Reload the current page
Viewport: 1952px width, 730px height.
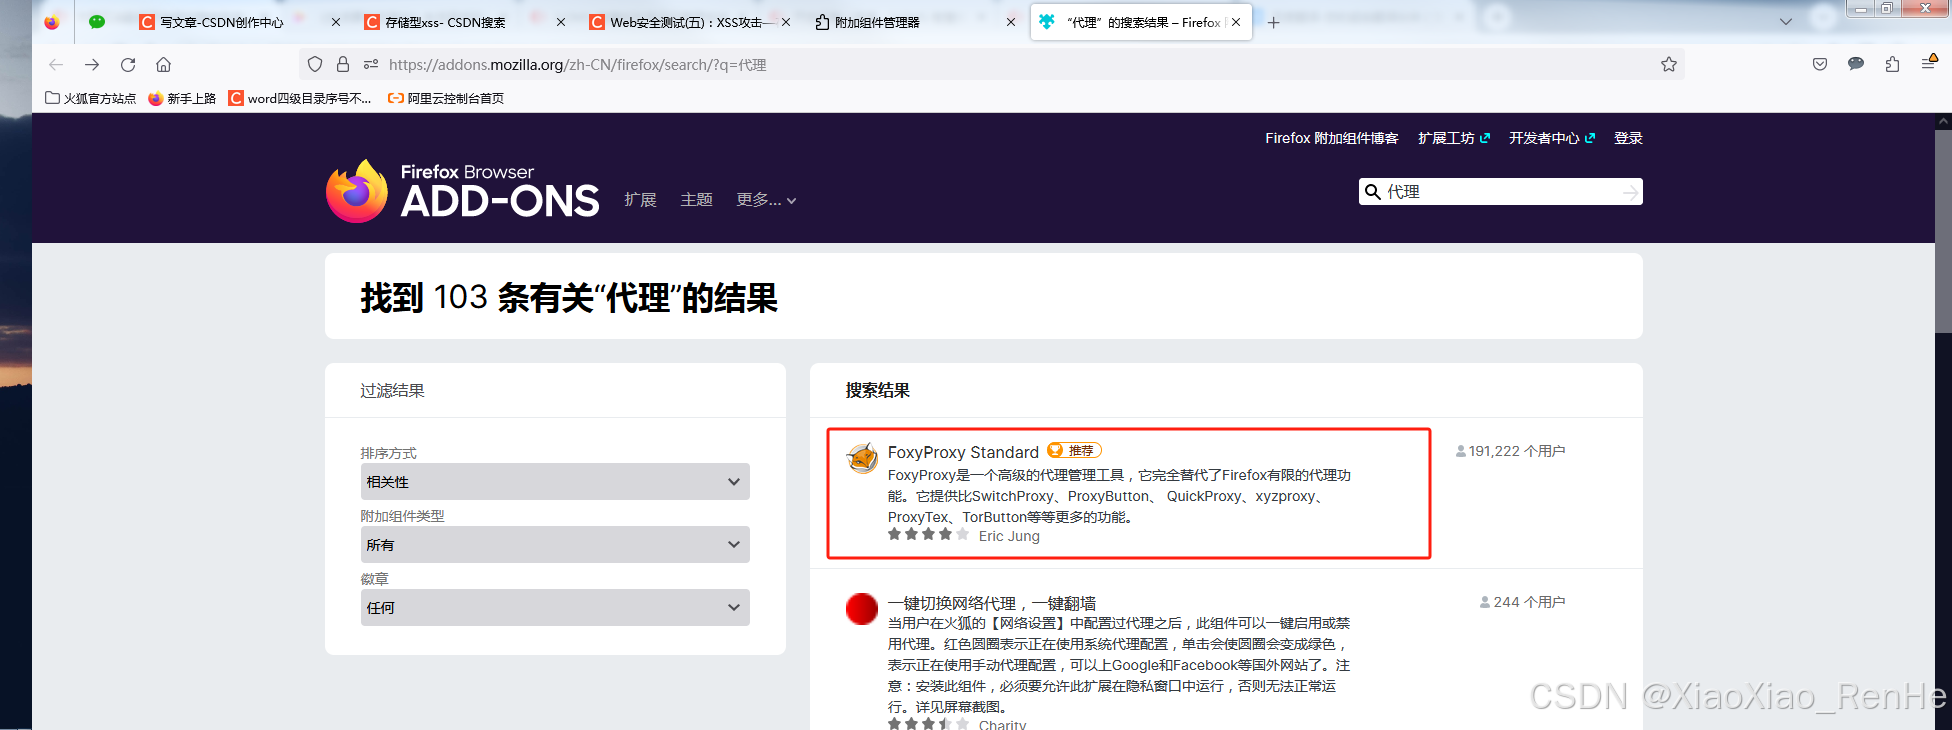pos(128,64)
